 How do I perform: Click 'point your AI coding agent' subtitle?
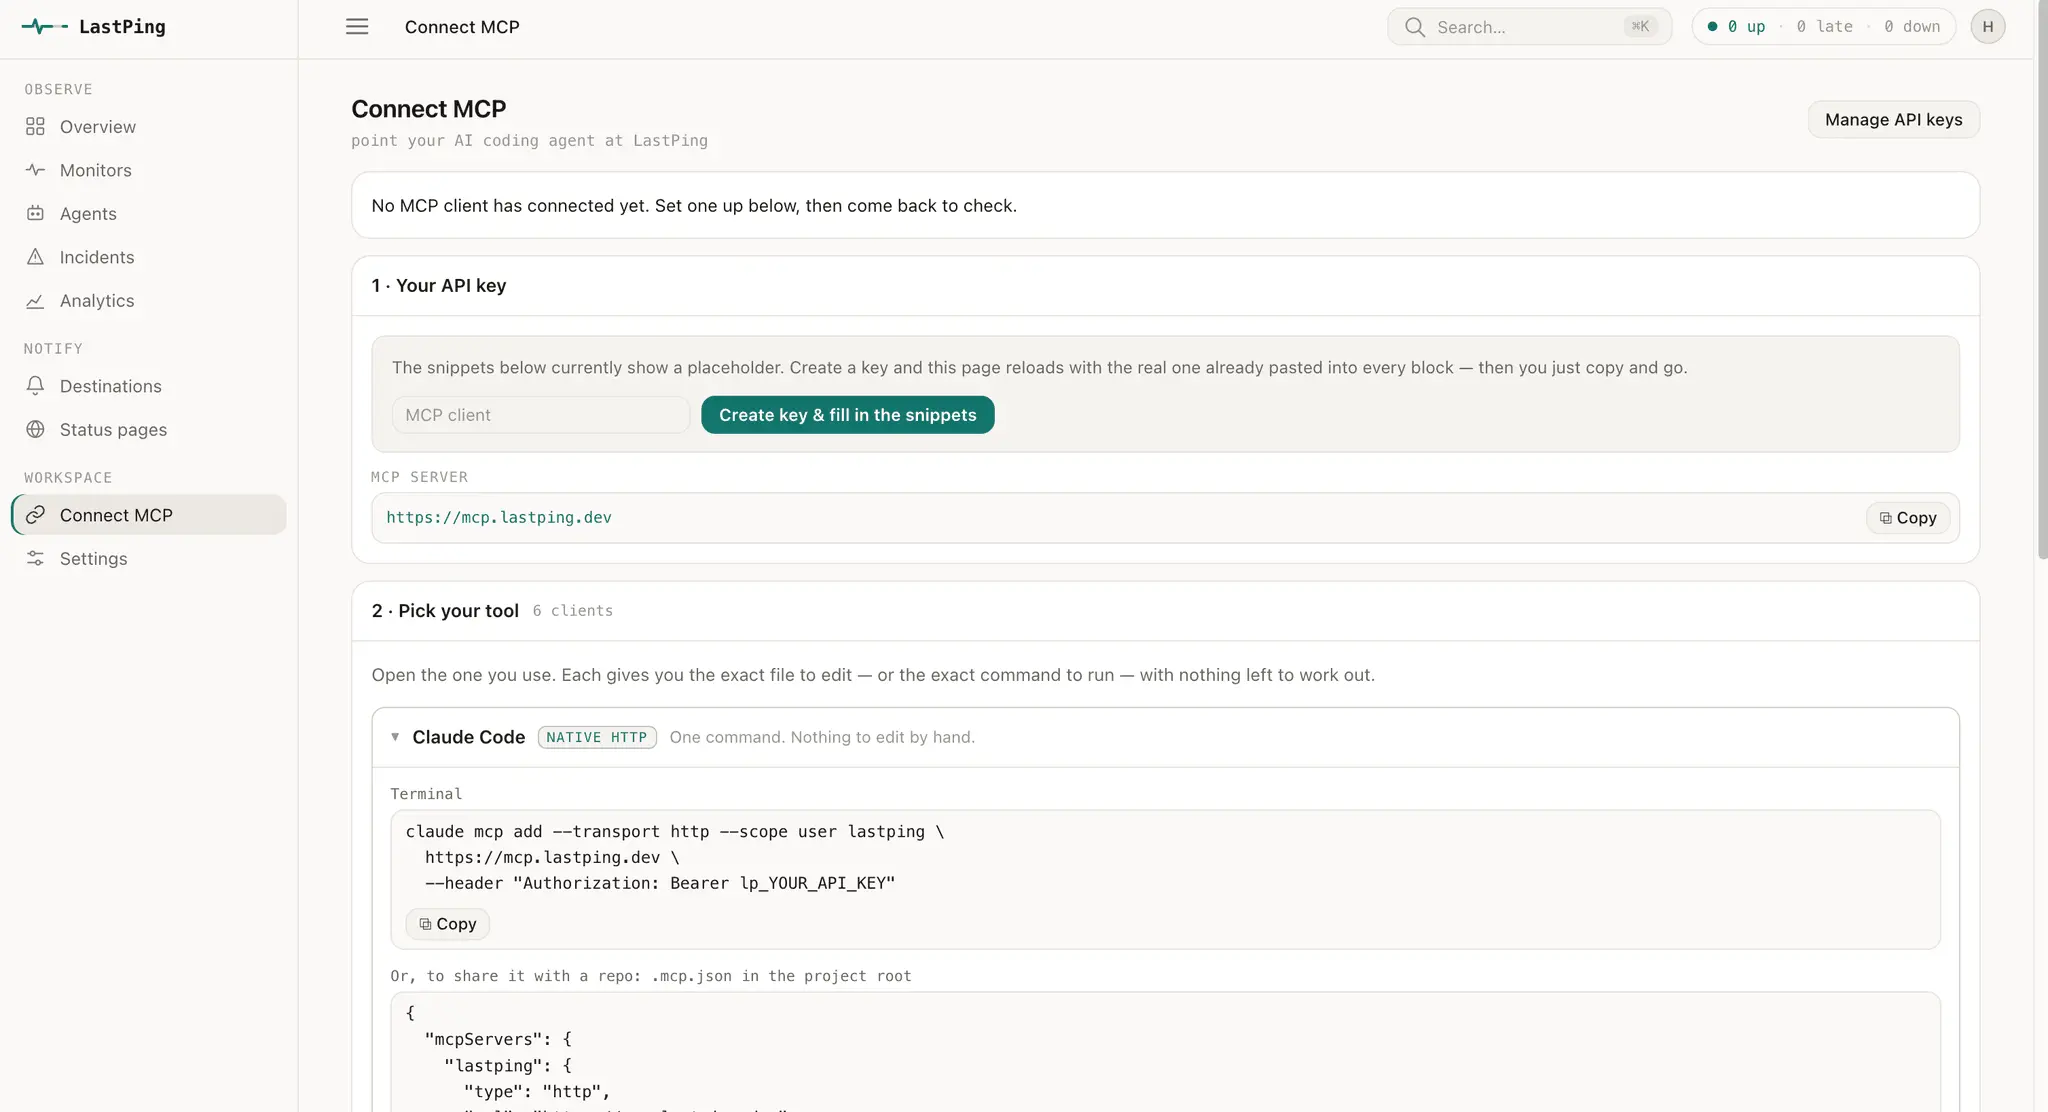(529, 141)
